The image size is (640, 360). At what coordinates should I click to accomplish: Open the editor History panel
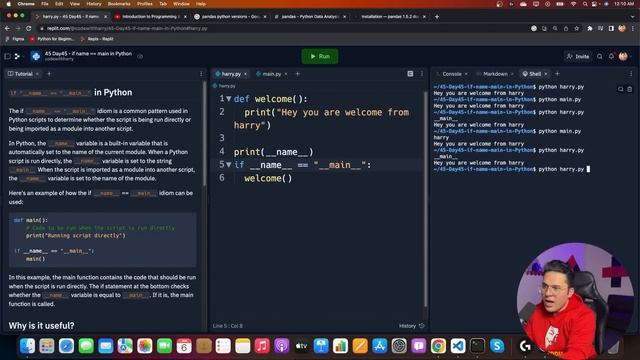pos(411,326)
